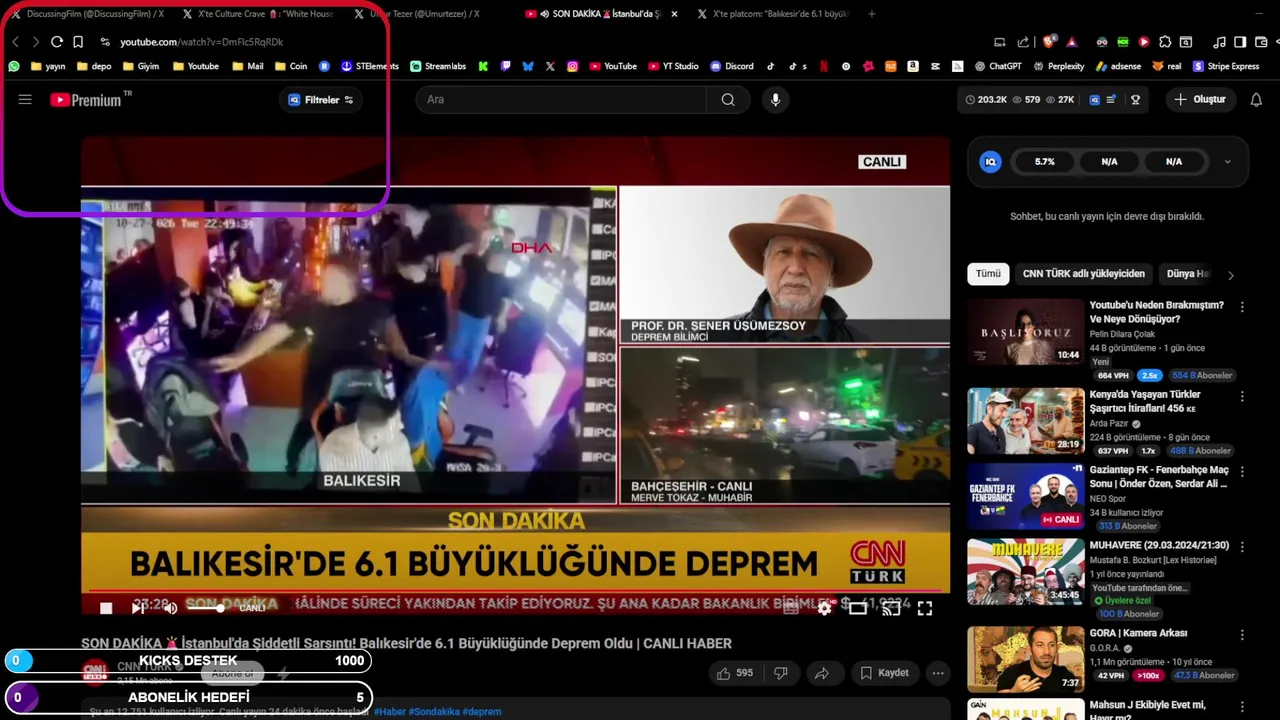Open the Instagram bookmark icon
Image resolution: width=1280 pixels, height=720 pixels.
573,66
